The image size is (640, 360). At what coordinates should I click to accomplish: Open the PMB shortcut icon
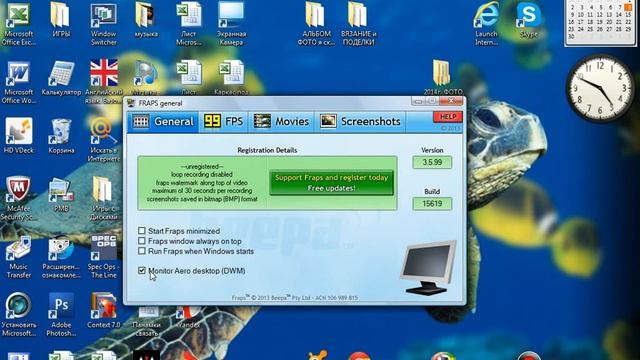coord(61,195)
